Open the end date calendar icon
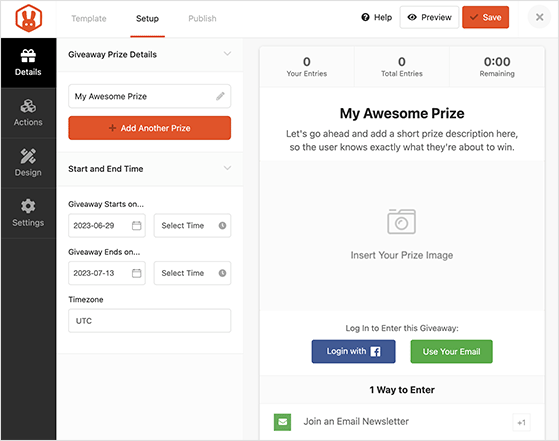 coord(137,273)
